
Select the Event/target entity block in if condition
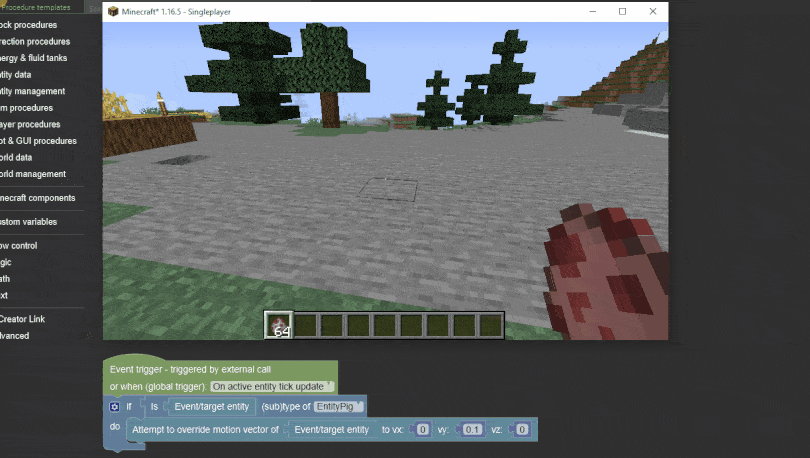[x=211, y=406]
